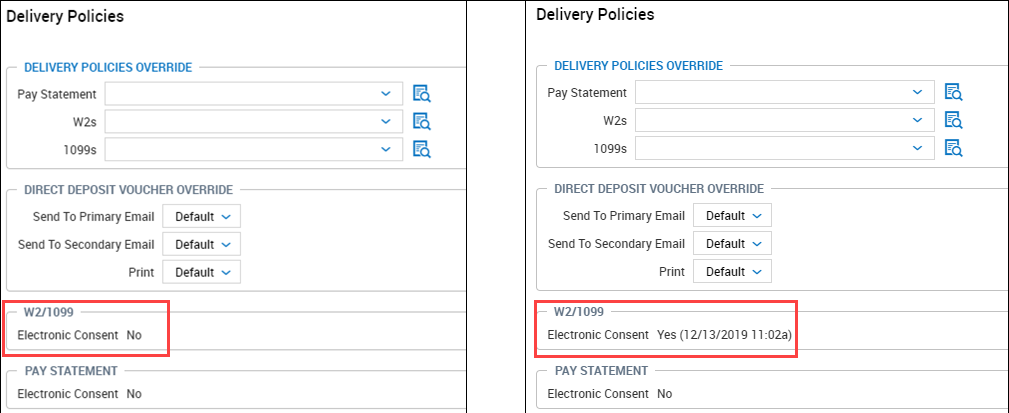The height and width of the screenshot is (413, 1009).
Task: Open the 1099s dropdown in left panel
Action: [x=254, y=149]
